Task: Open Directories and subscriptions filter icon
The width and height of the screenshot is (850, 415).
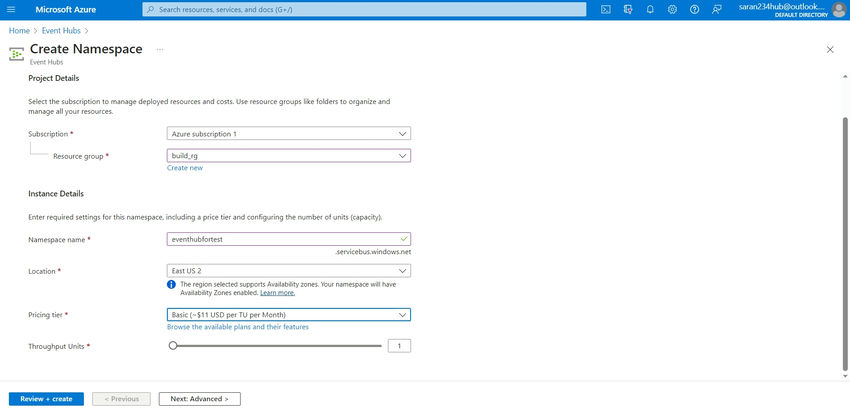Action: click(x=628, y=9)
